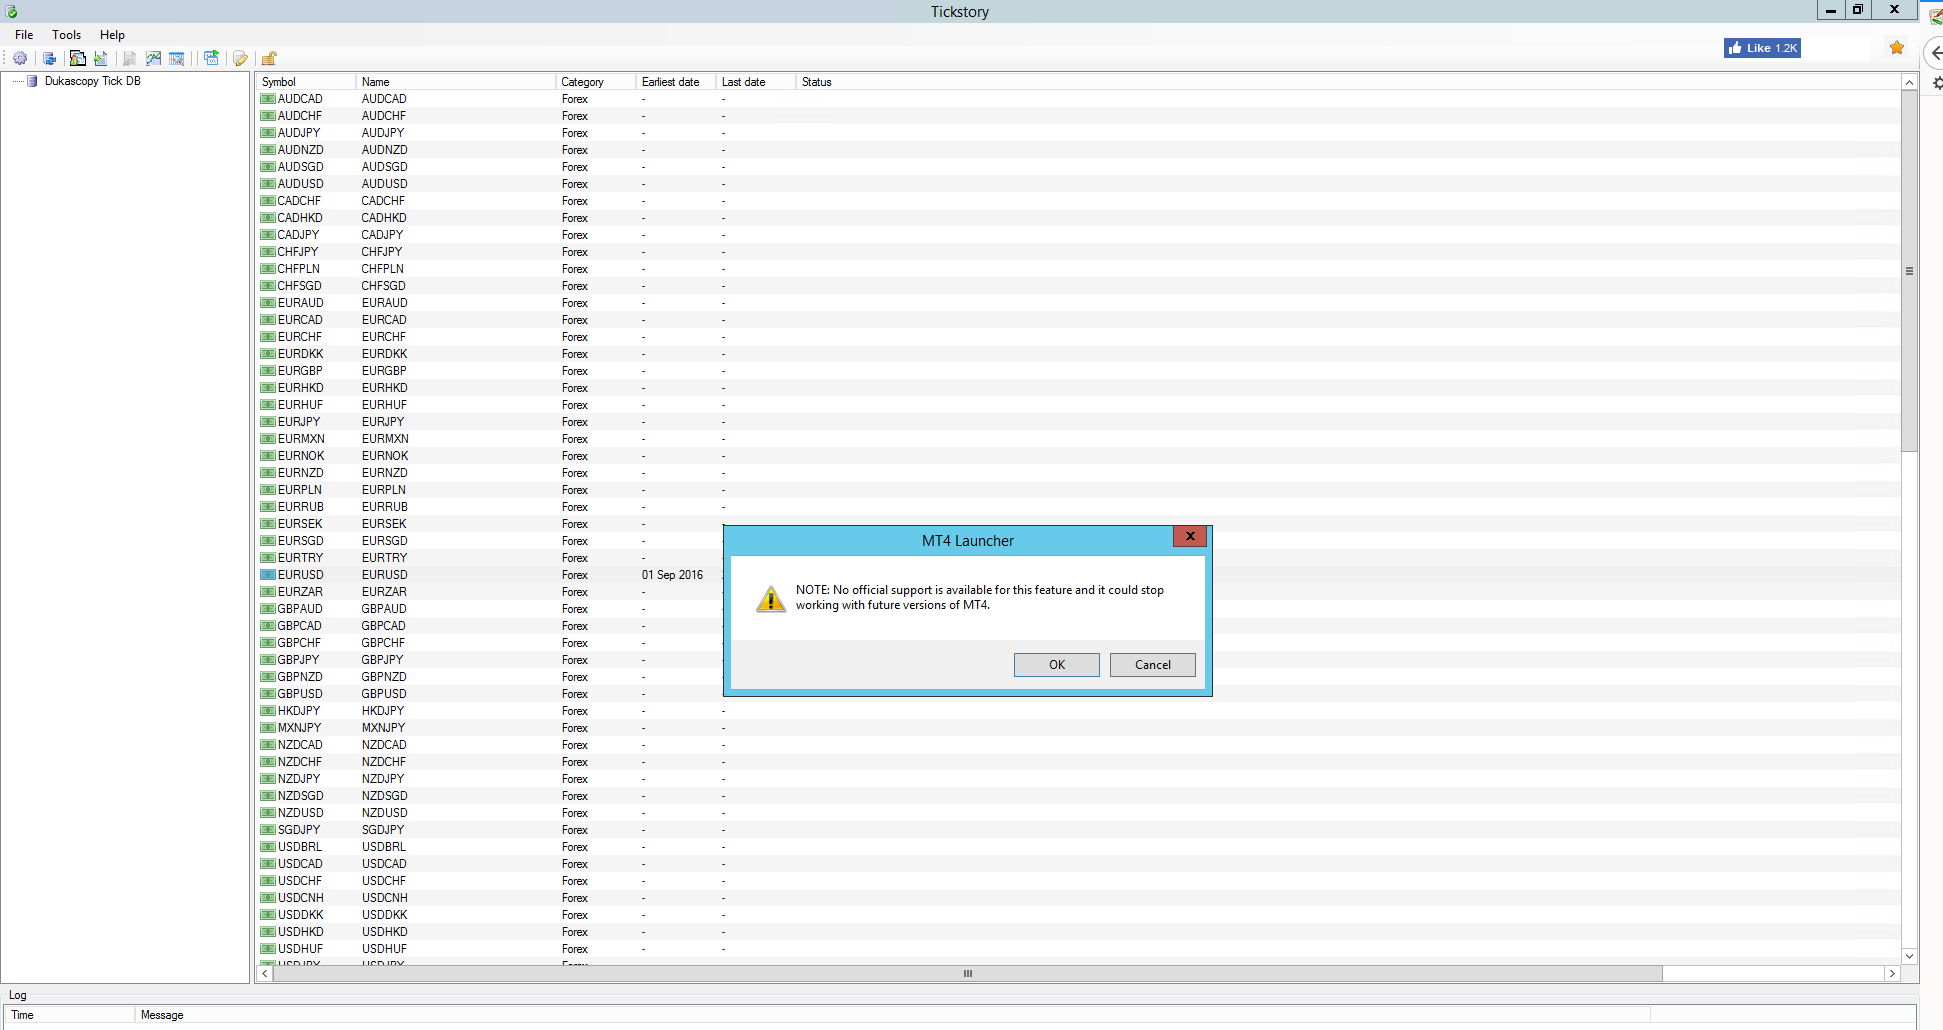
Task: Click the GBPUSD symbol icon
Action: tap(268, 694)
